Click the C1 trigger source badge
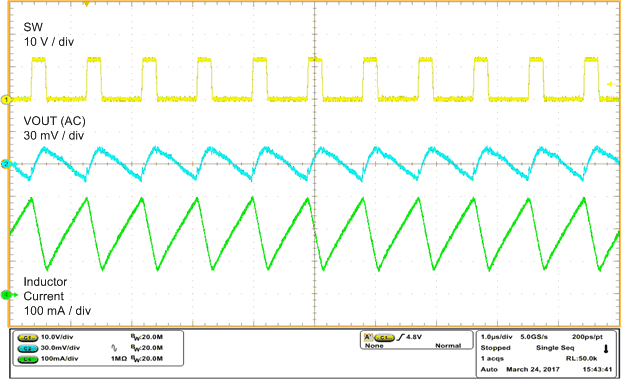 point(384,338)
